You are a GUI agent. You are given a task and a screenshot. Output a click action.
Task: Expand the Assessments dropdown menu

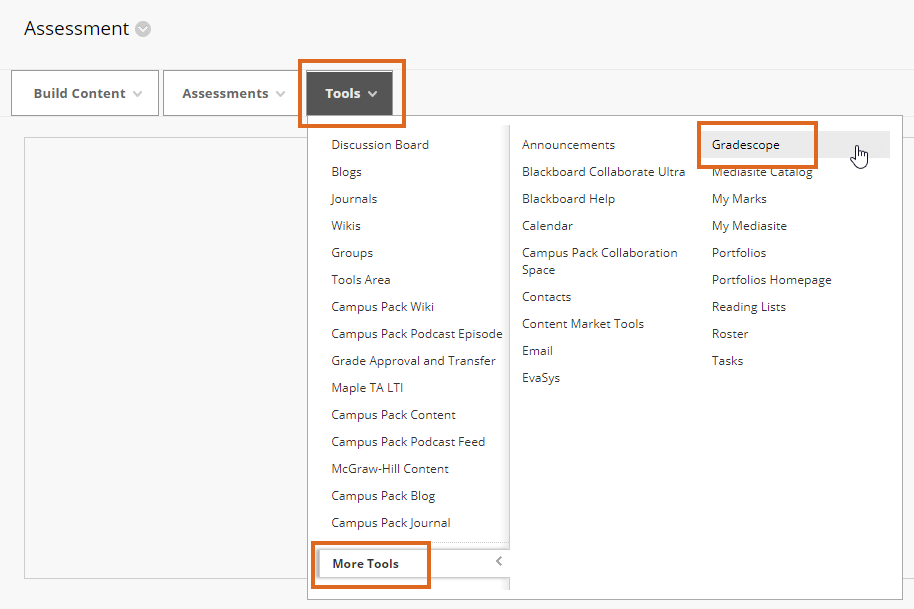click(233, 93)
